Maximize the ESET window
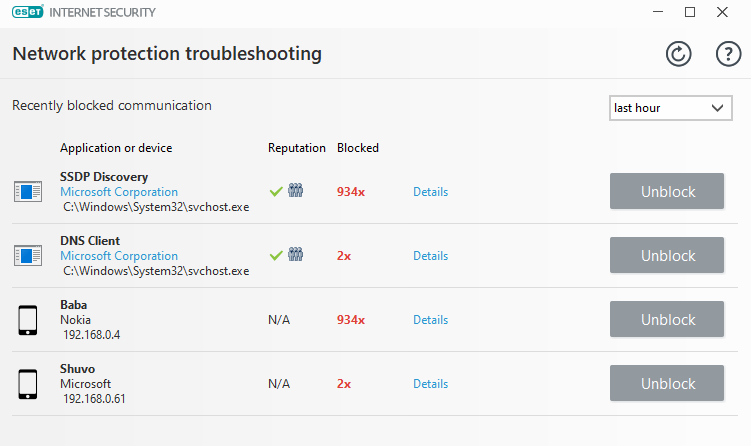Viewport: 751px width, 446px height. click(689, 12)
